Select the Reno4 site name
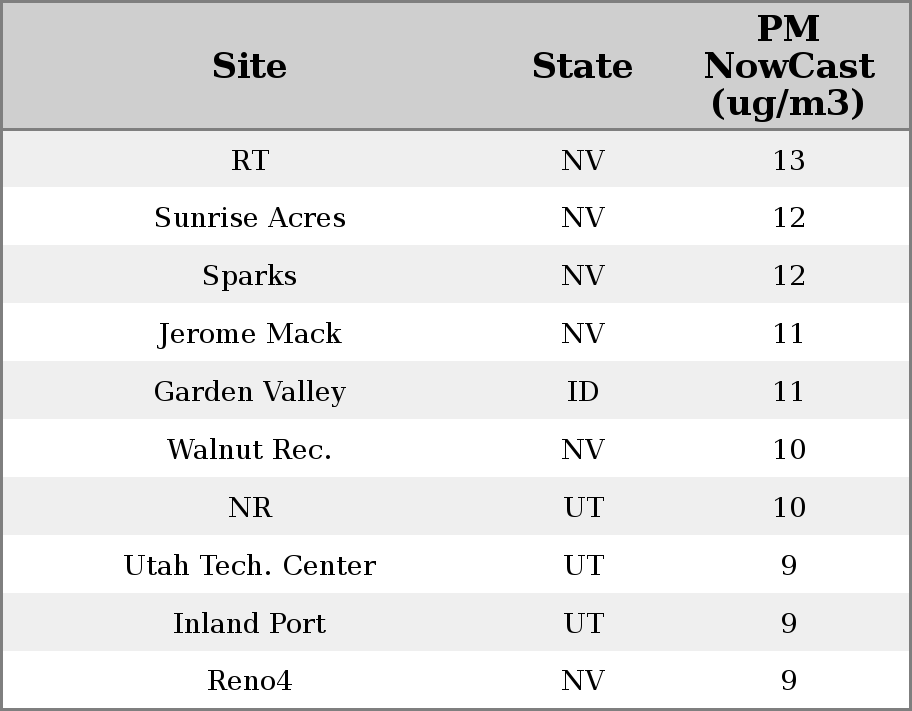The width and height of the screenshot is (912, 711). (x=250, y=681)
